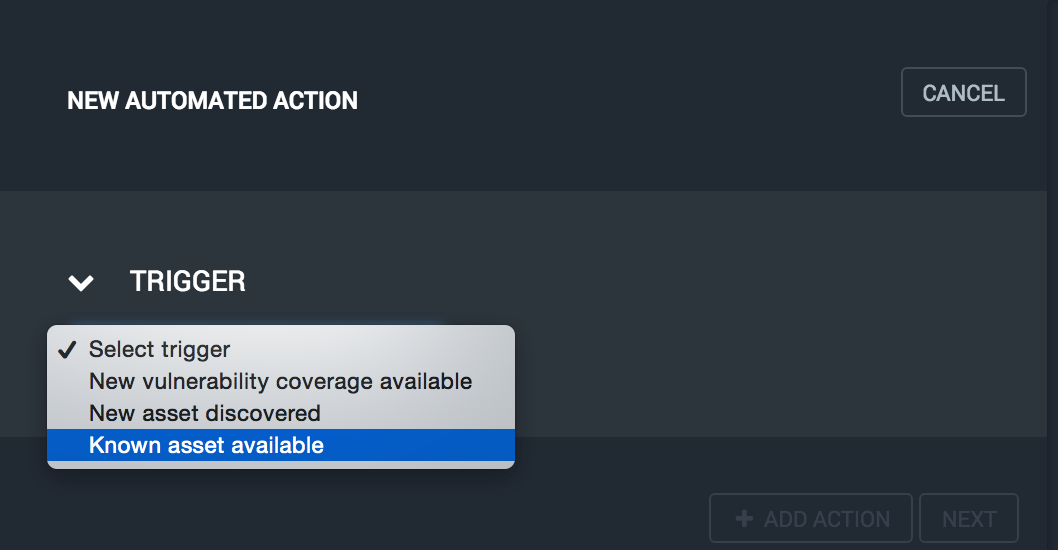Dismiss the automated action form via CANCEL

tap(963, 93)
